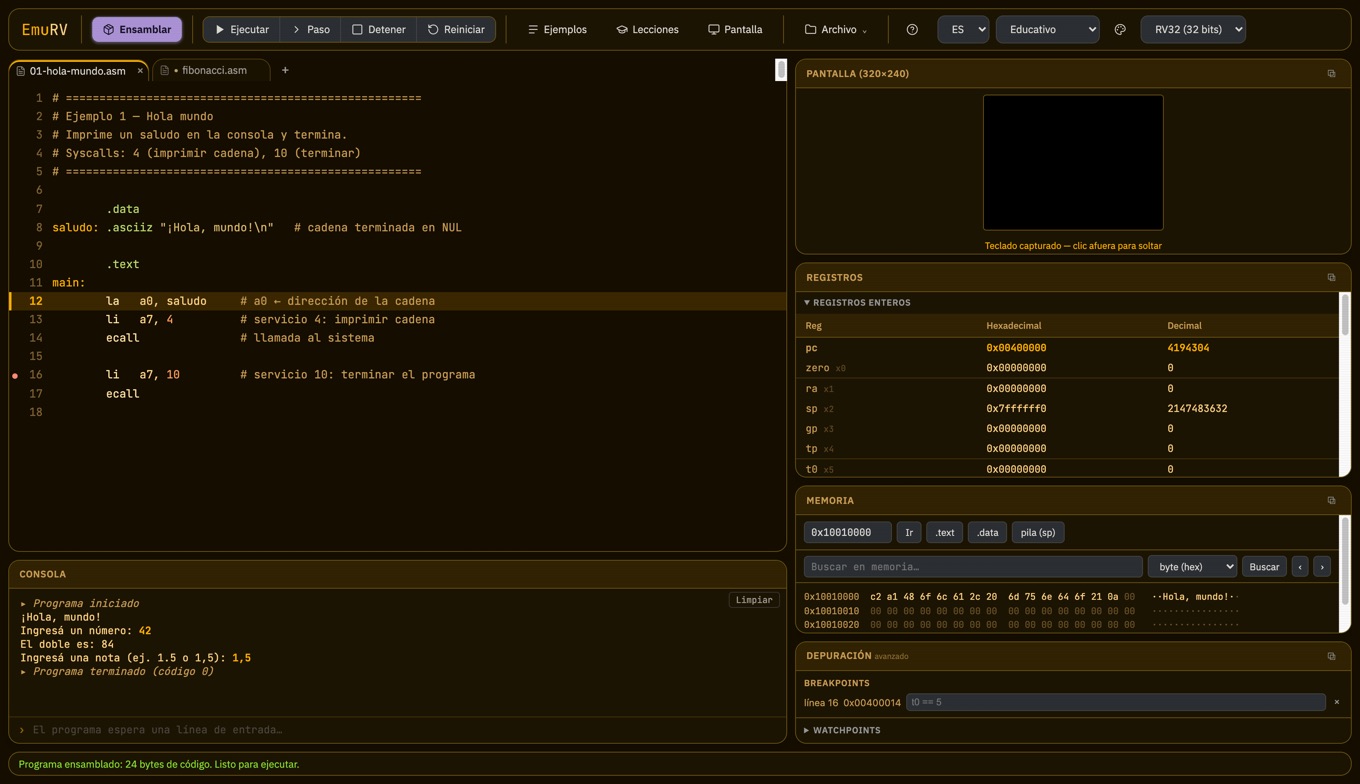This screenshot has width=1360, height=784.
Task: Toggle the breakpoint dot on line 16
Action: [15, 376]
